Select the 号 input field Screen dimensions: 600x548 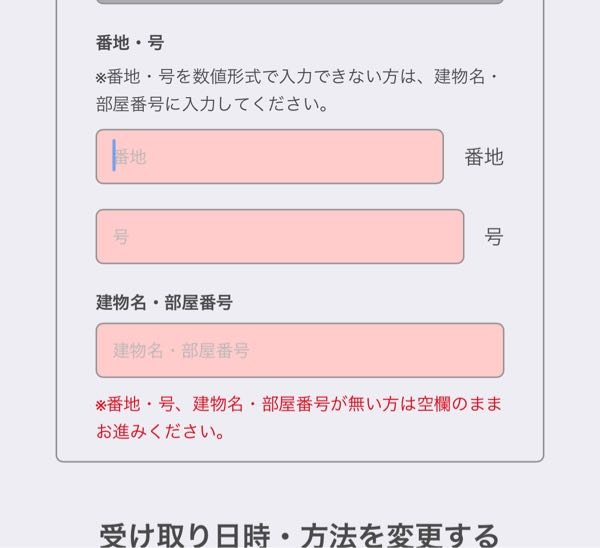coord(280,236)
